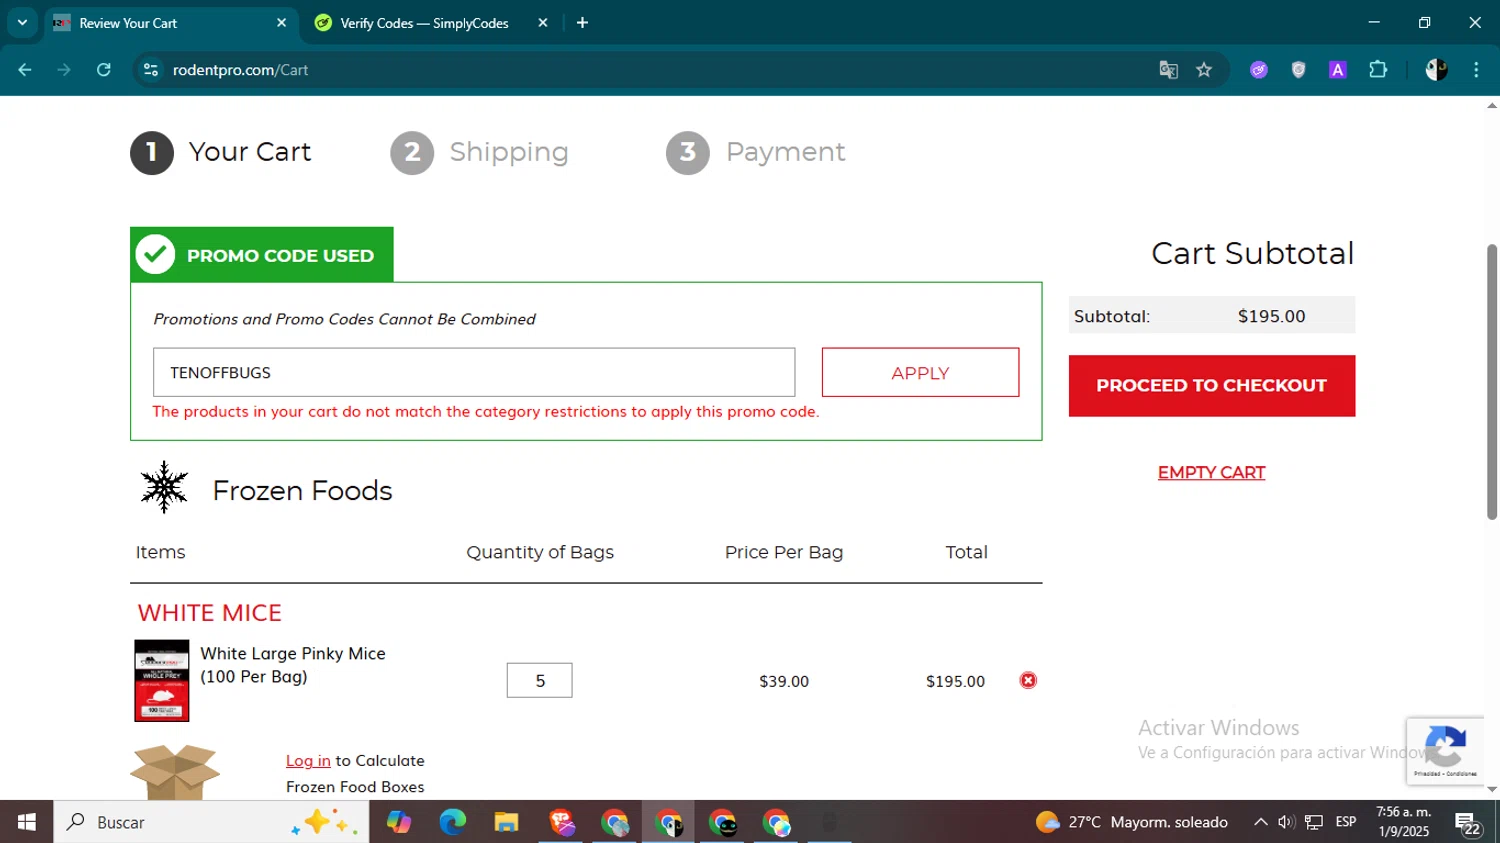1500x843 pixels.
Task: Click the scroll up arrow of the page
Action: [1492, 105]
